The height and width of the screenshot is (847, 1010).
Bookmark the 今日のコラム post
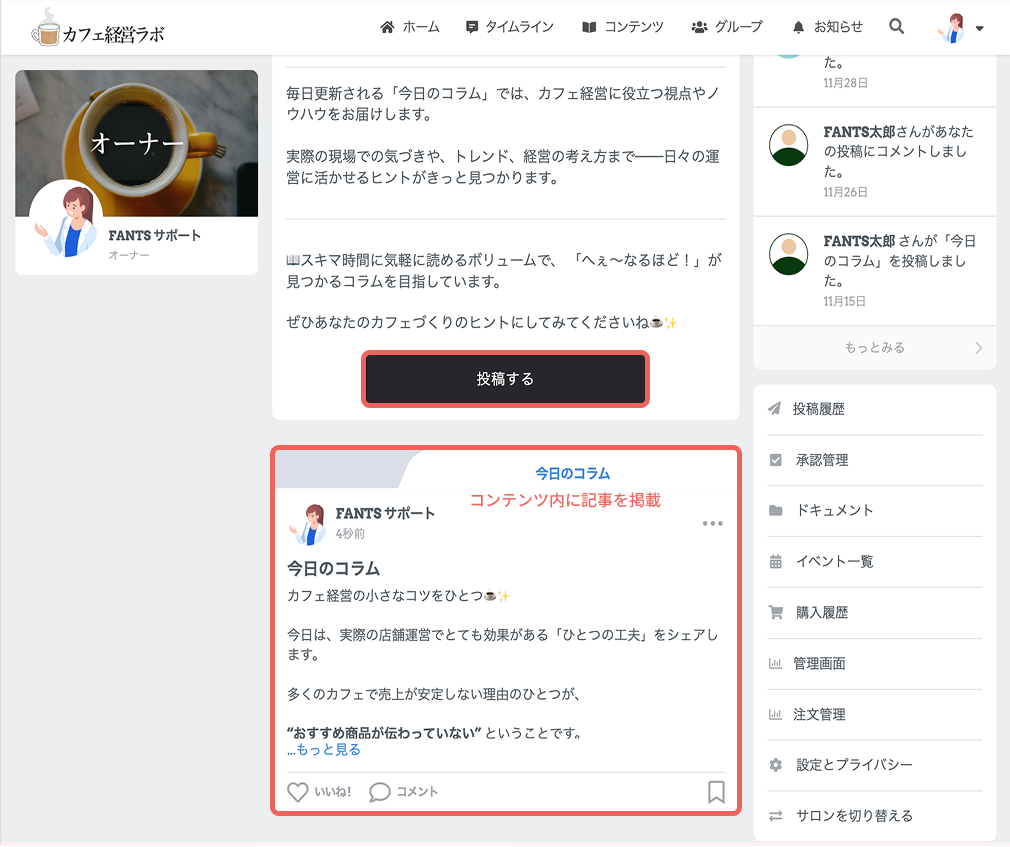coord(716,792)
